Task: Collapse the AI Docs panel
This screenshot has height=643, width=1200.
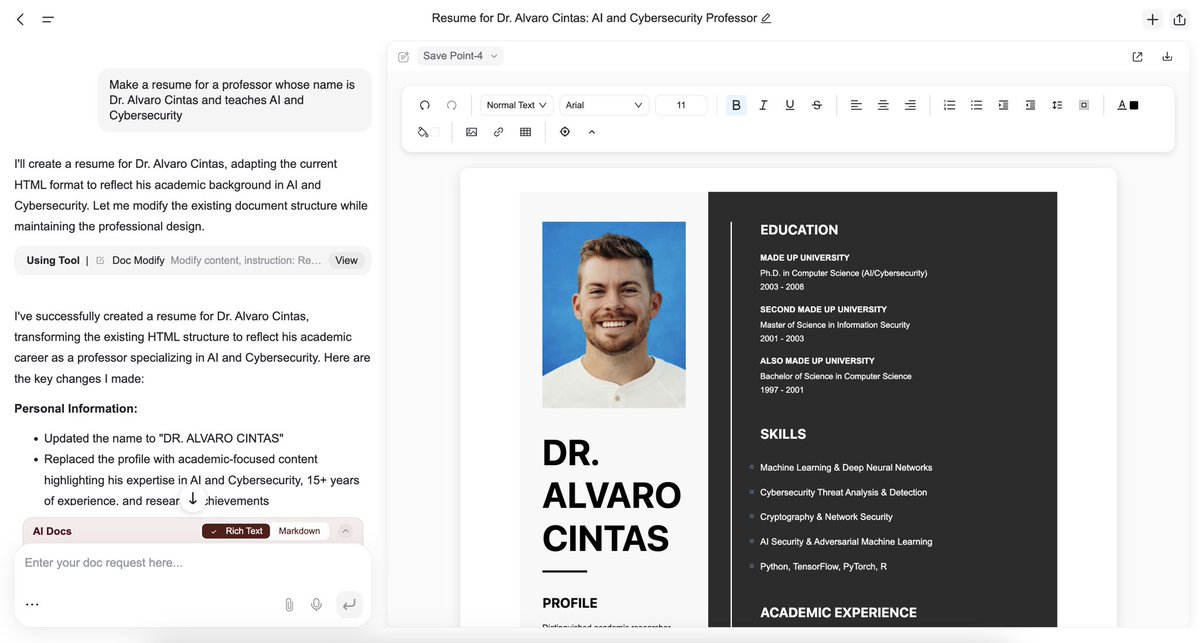Action: tap(345, 531)
